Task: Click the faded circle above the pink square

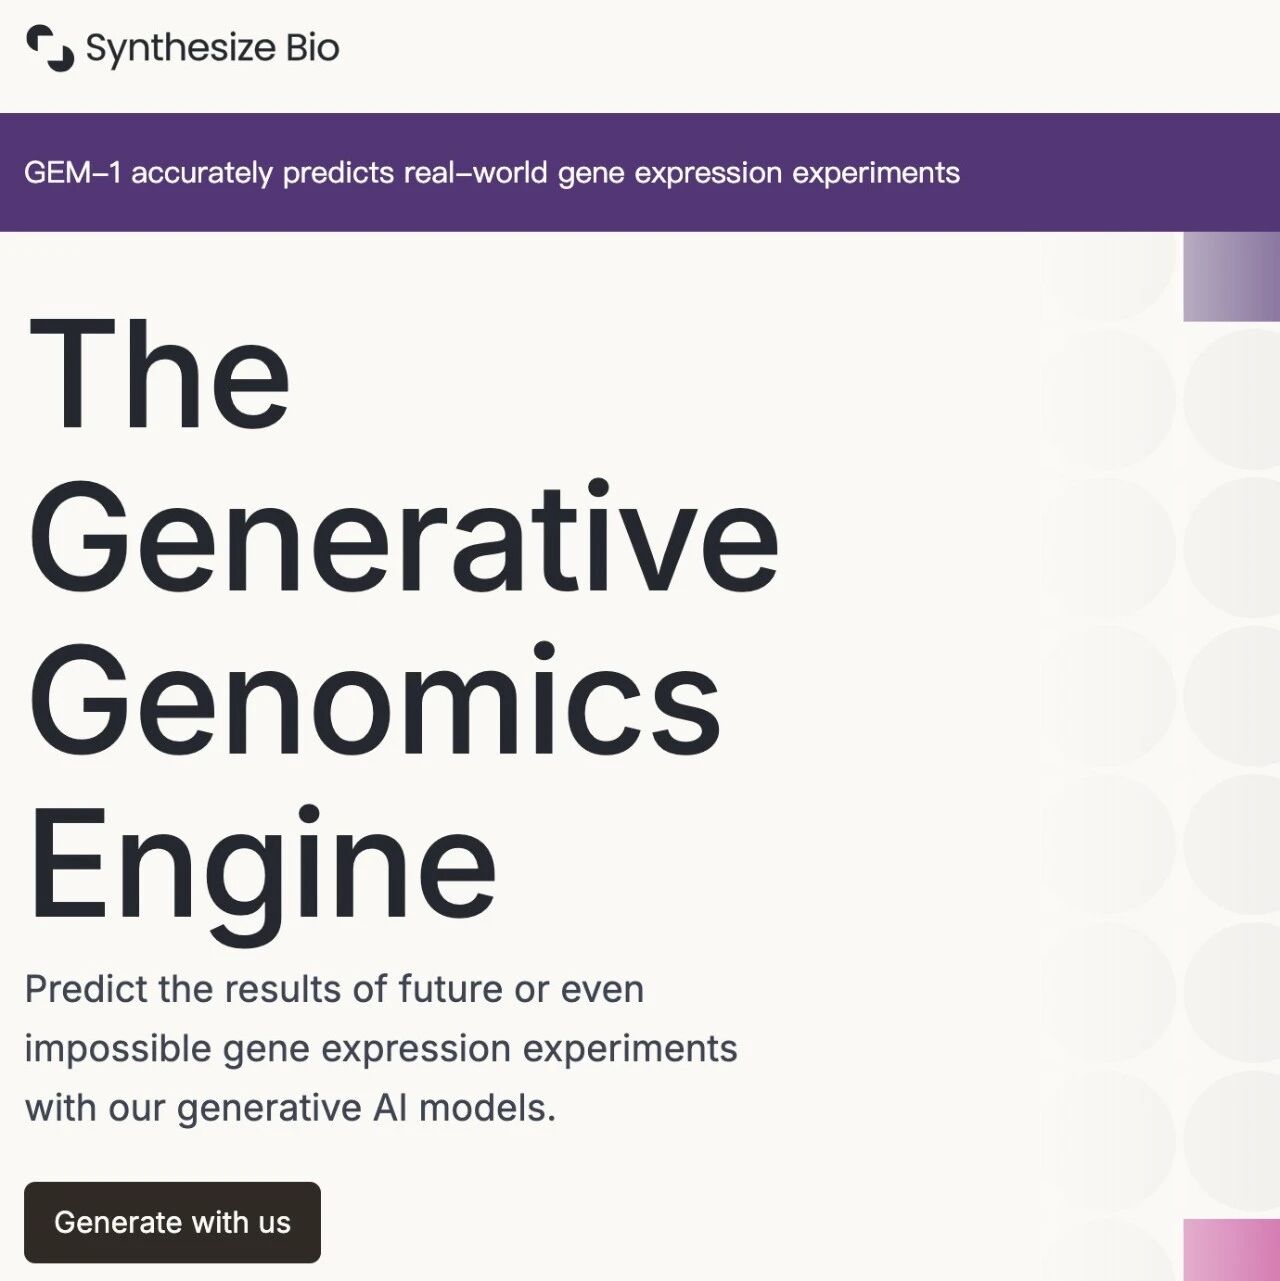Action: [x=1232, y=1140]
